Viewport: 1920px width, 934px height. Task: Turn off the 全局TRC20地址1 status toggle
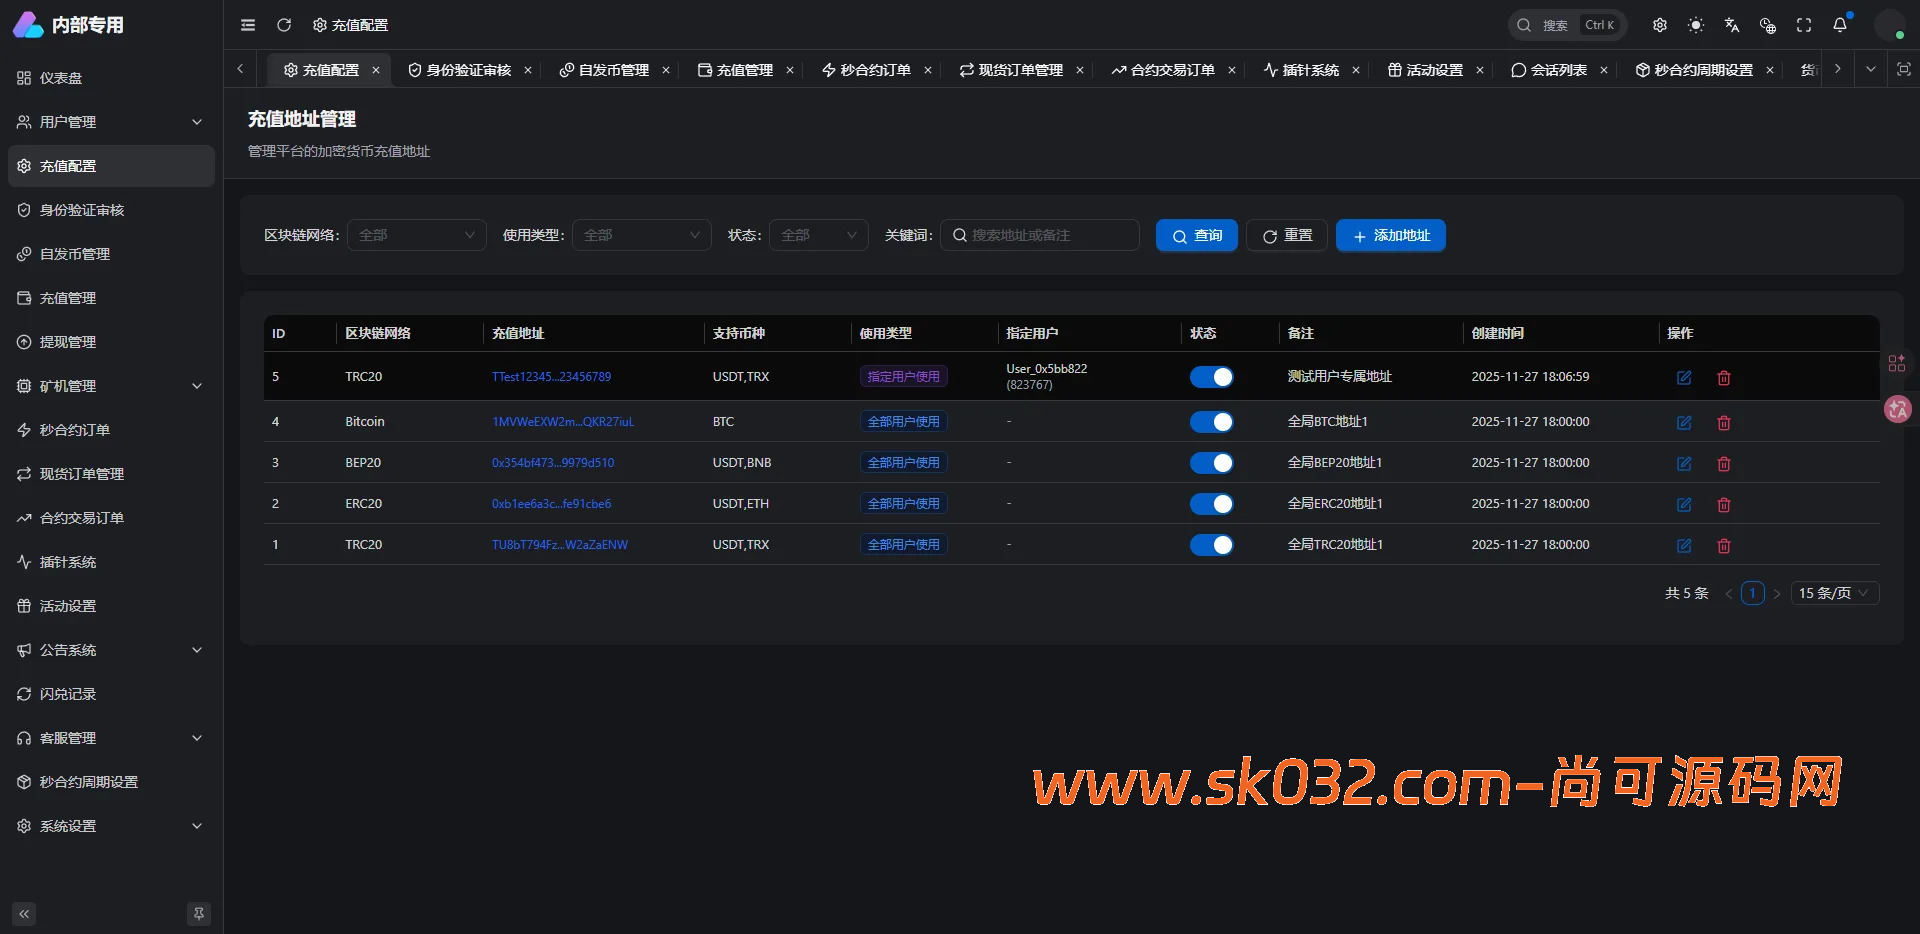coord(1212,545)
